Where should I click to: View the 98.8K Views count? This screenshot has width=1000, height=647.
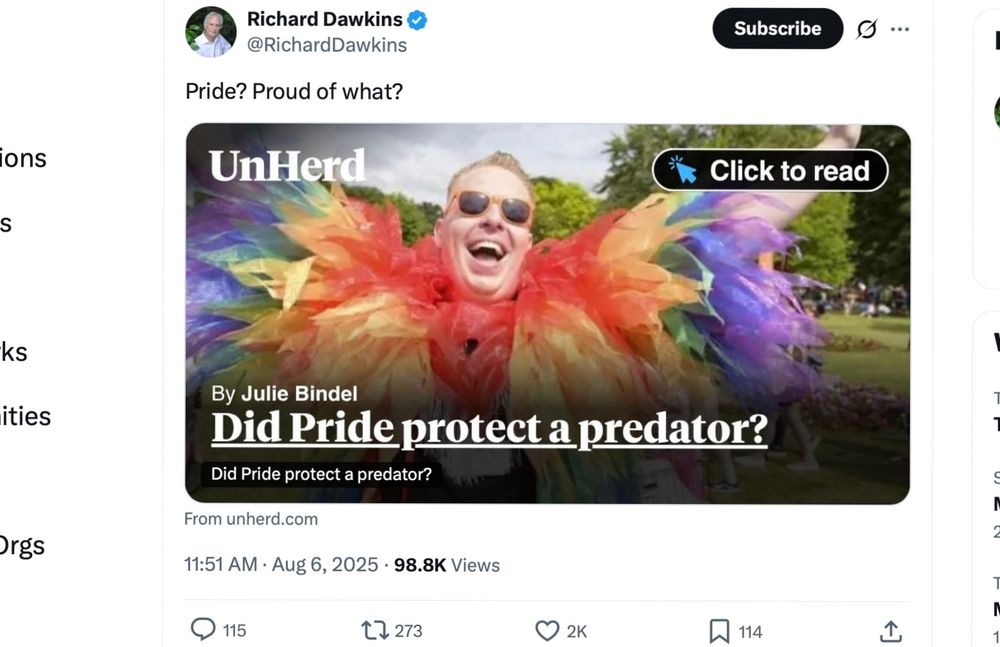[x=446, y=565]
